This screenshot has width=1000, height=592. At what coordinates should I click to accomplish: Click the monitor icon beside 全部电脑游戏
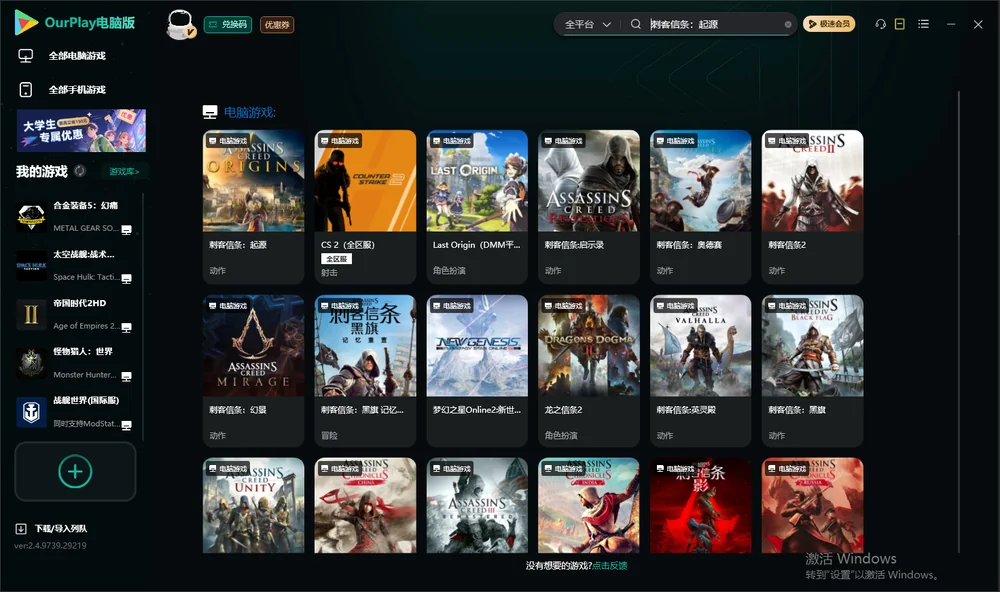click(26, 56)
